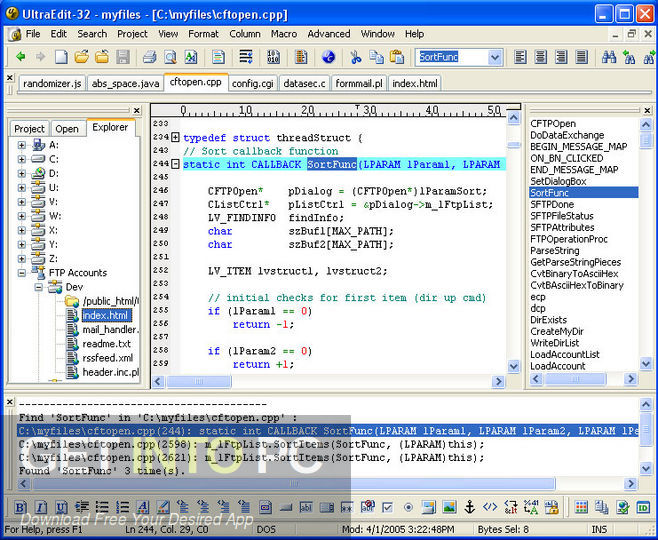Screen dimensions: 658x540
Task: Open the Macro menu
Action: tap(284, 34)
